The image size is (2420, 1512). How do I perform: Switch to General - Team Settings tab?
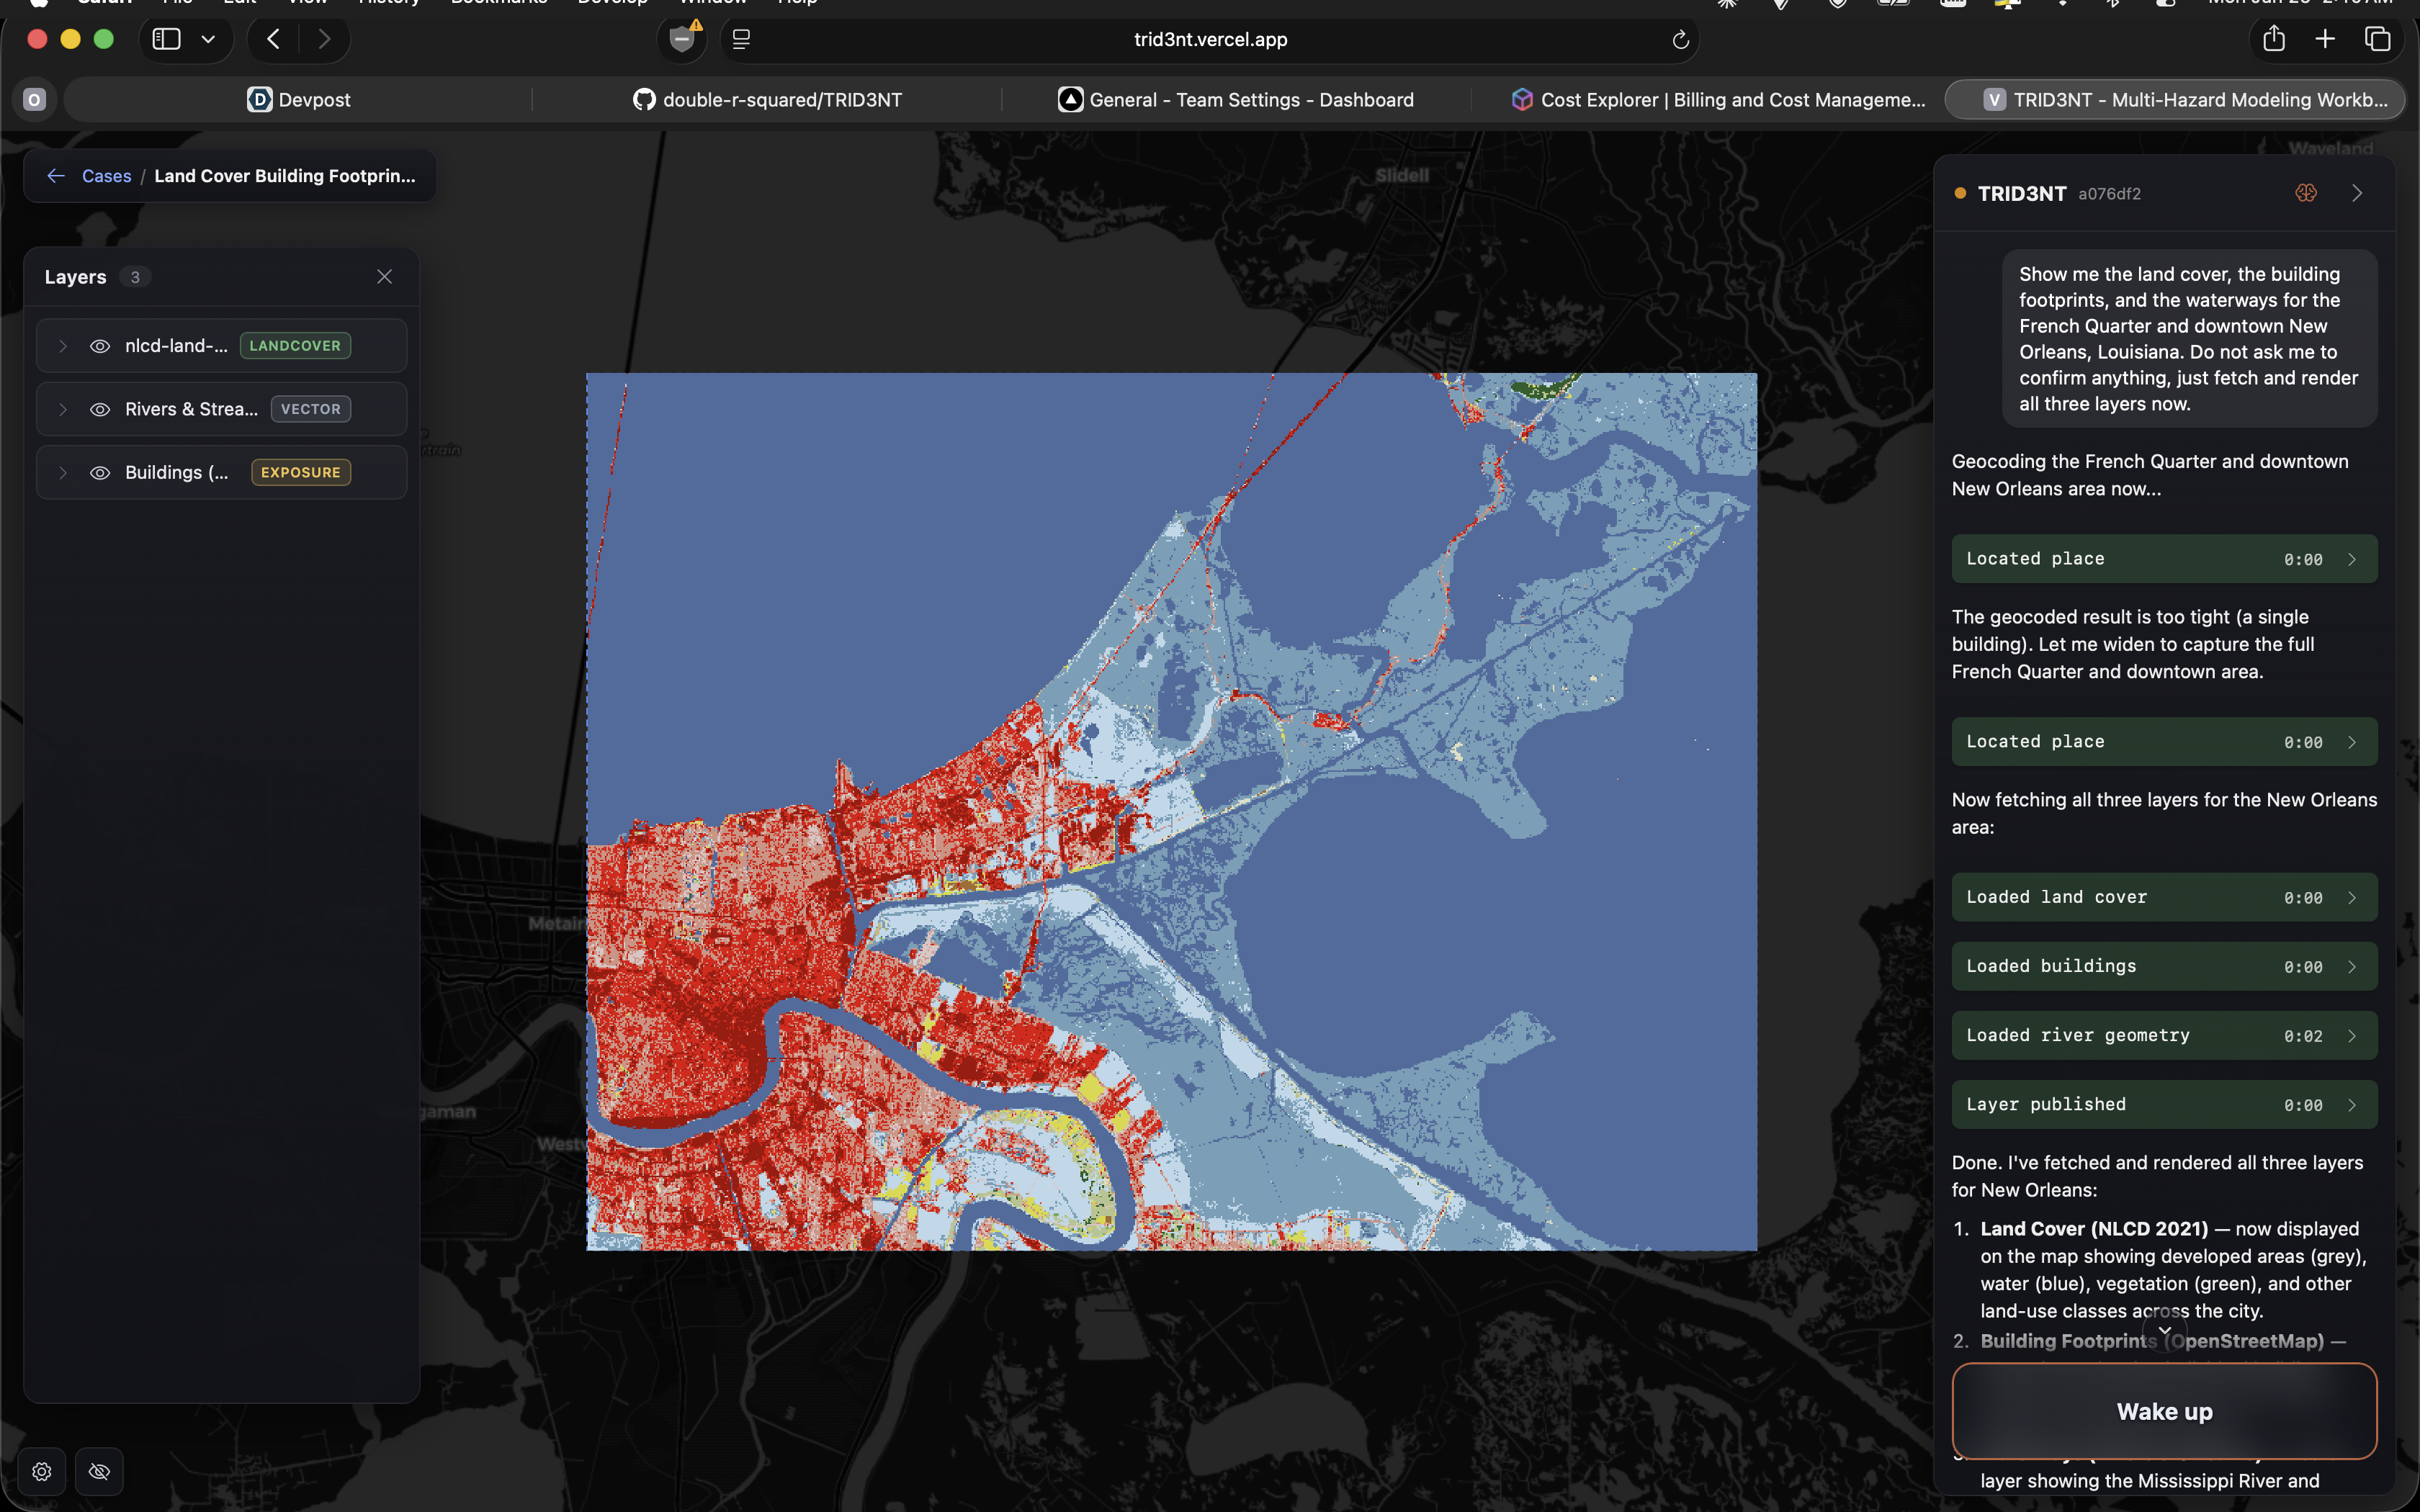(x=1236, y=99)
